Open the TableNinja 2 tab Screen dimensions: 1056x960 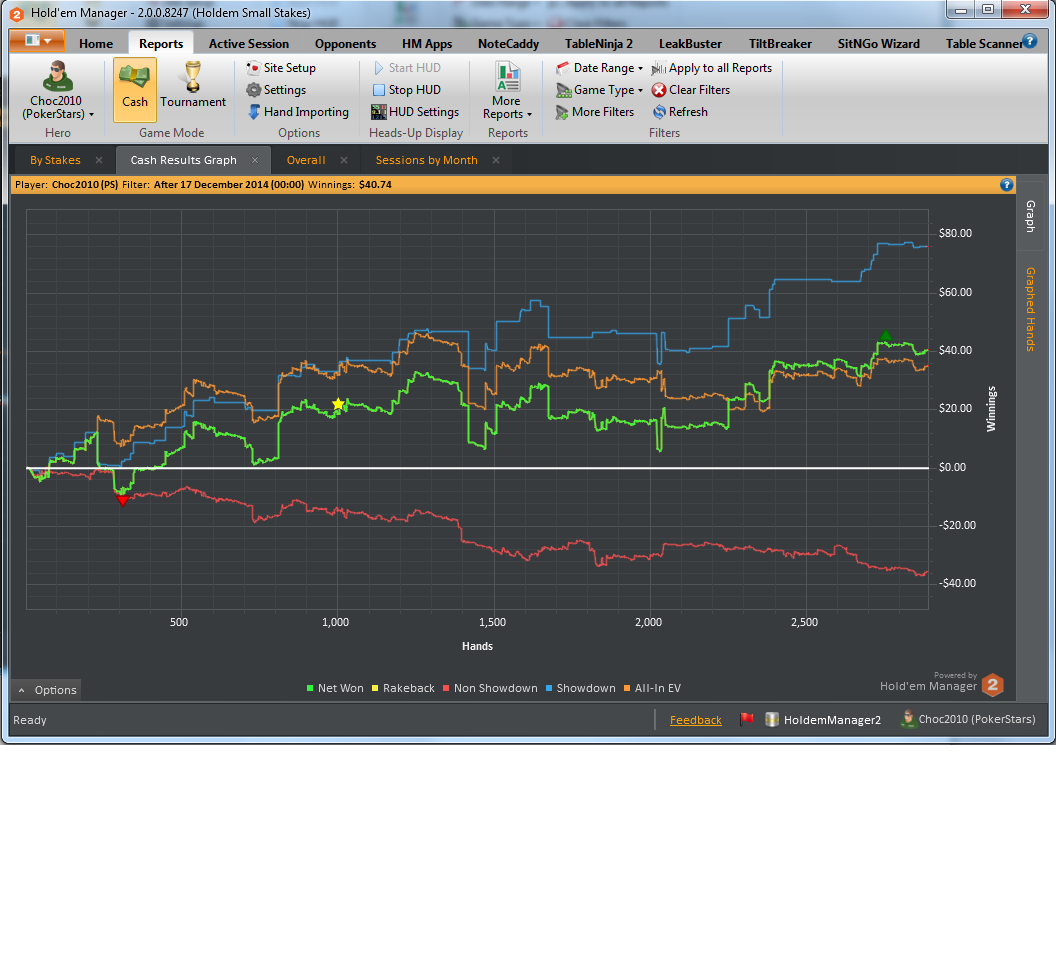(599, 44)
